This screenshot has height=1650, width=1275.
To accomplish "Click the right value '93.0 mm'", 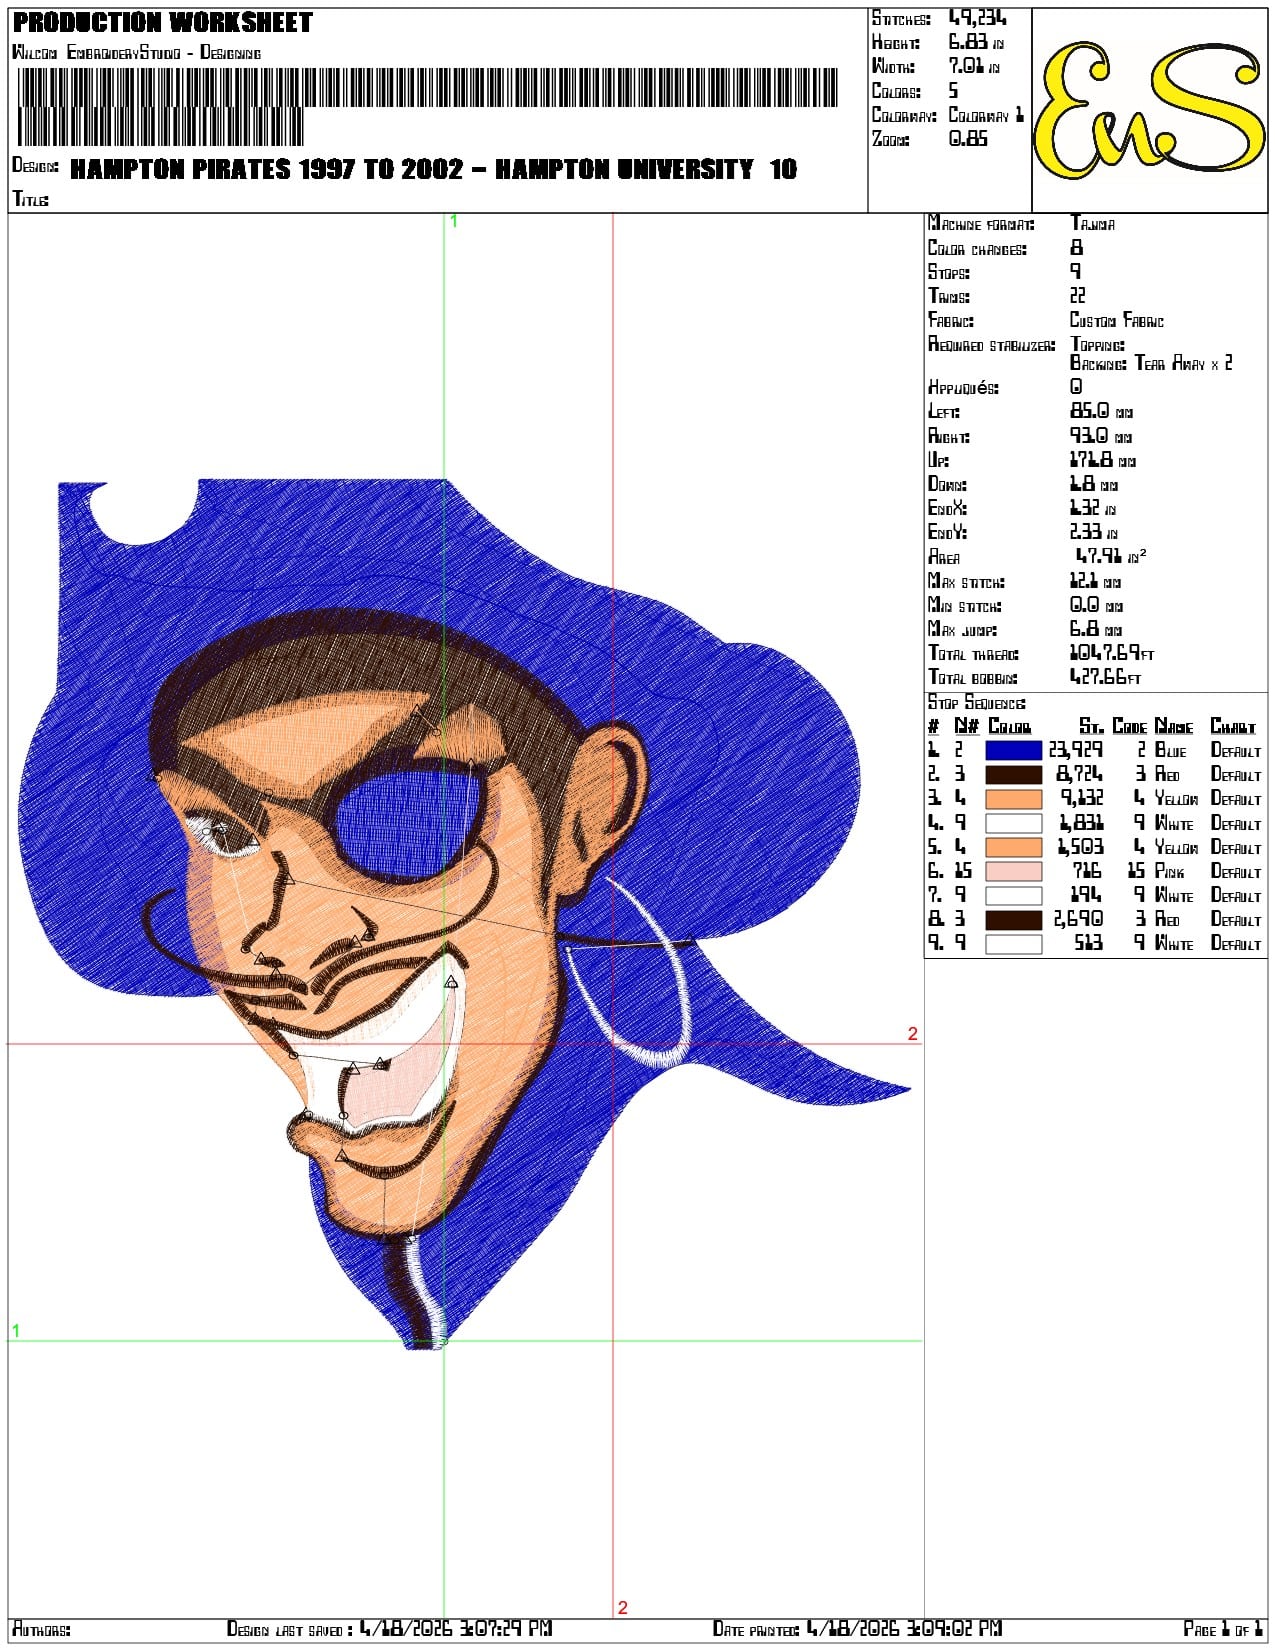I will click(x=1101, y=436).
